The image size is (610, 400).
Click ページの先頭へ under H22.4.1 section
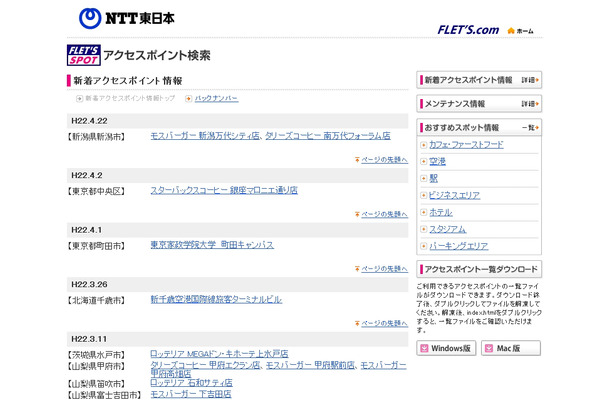pos(384,269)
